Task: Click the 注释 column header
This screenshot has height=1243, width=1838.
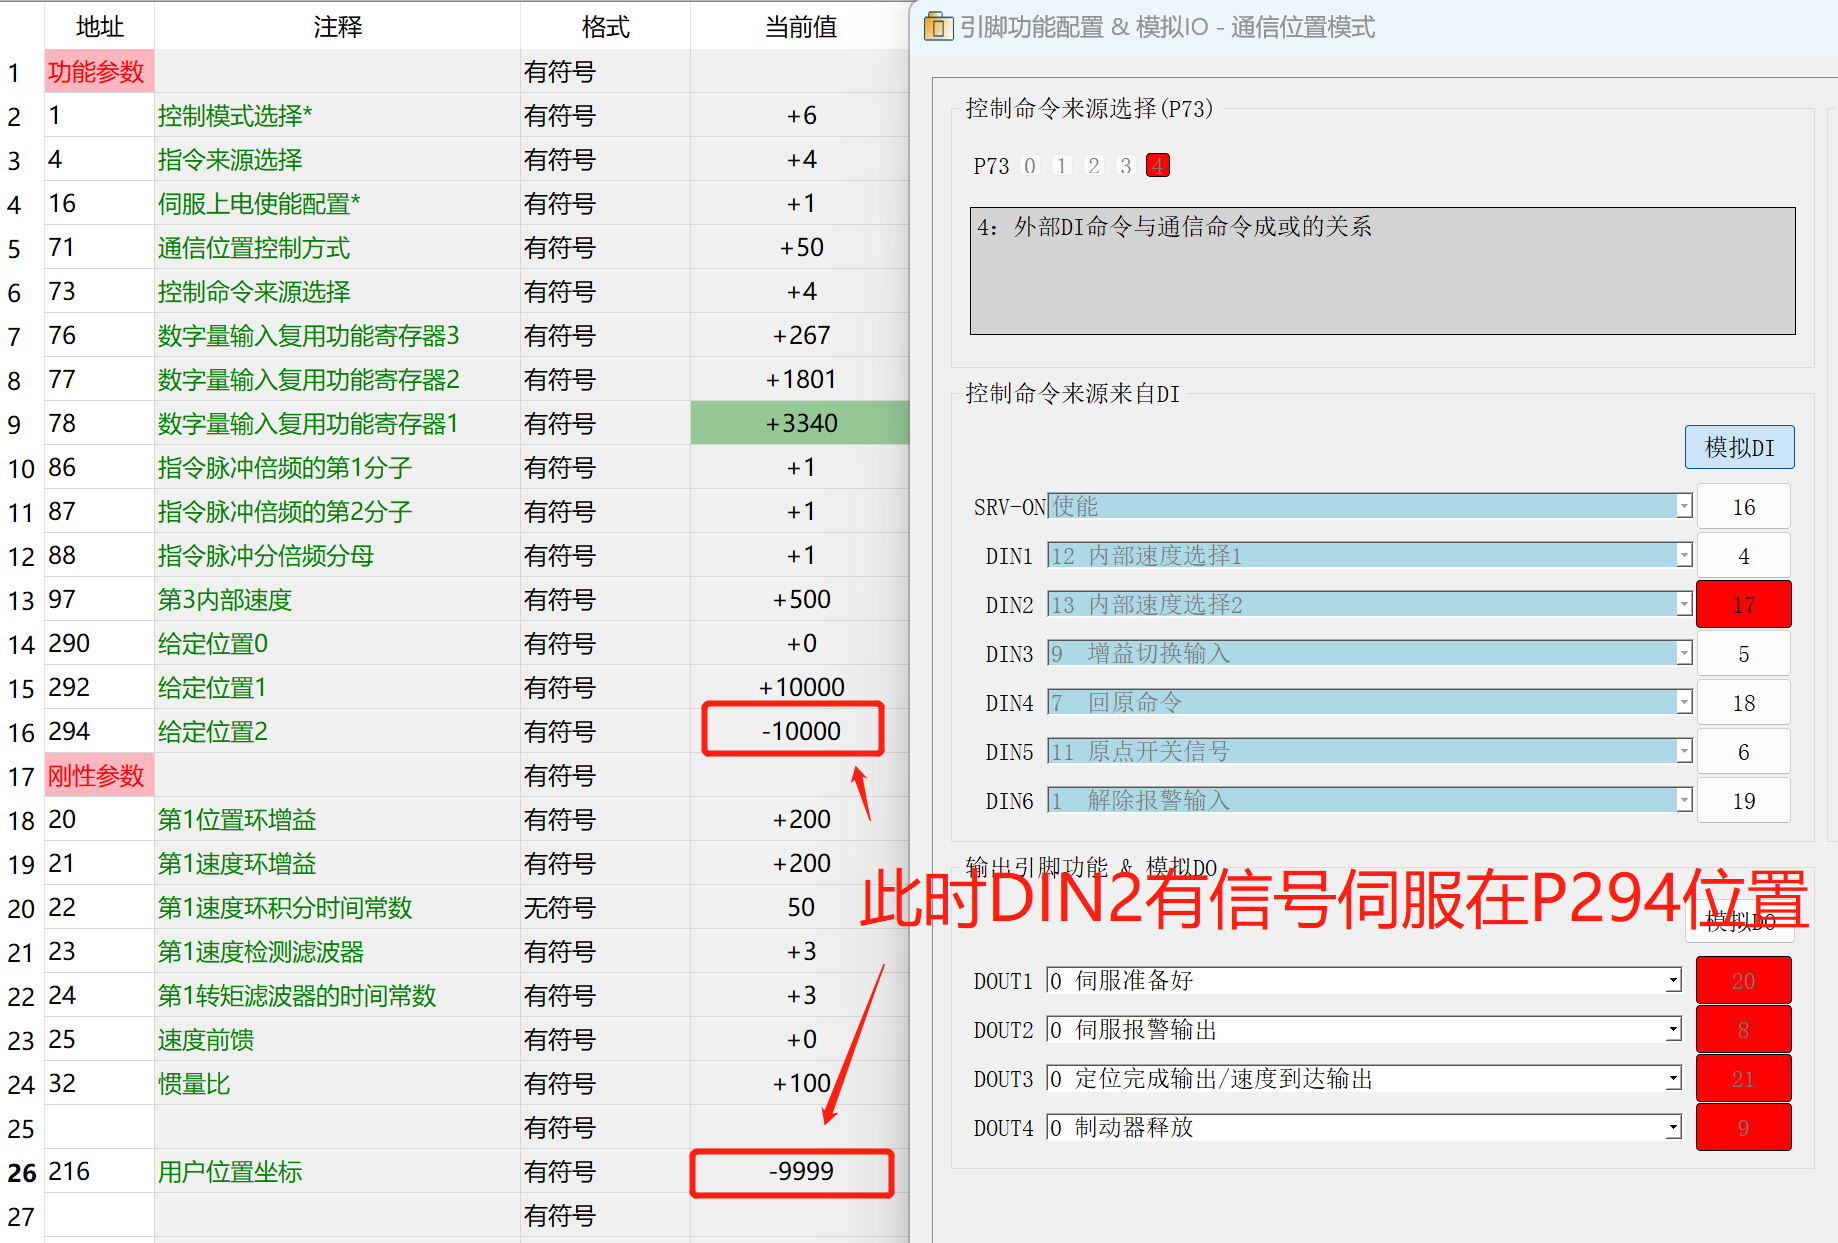Action: (x=337, y=27)
